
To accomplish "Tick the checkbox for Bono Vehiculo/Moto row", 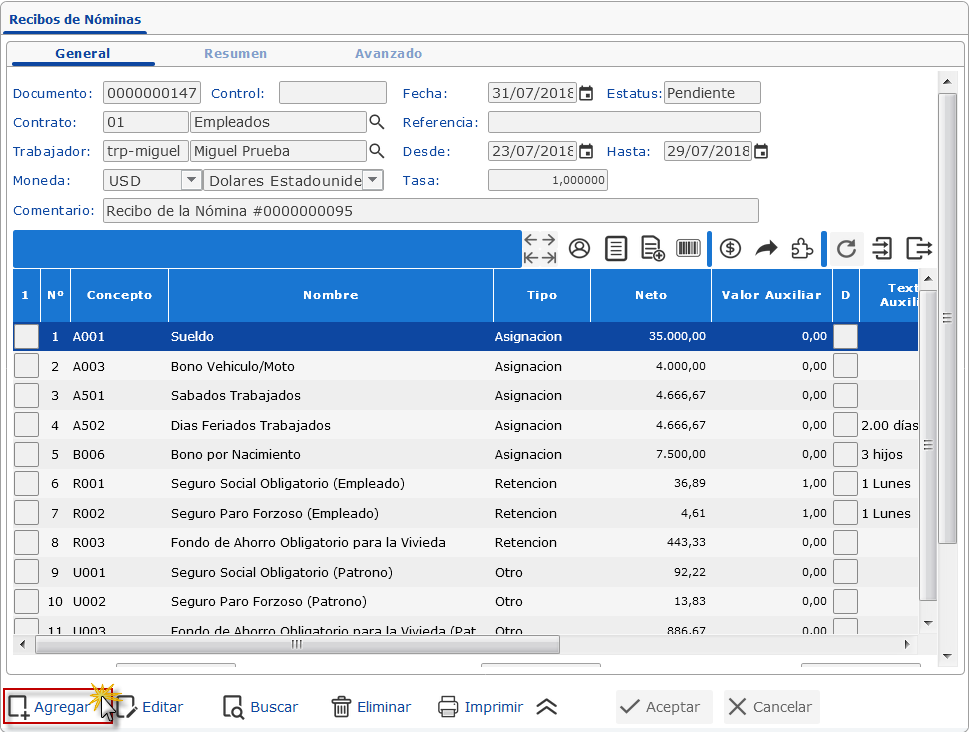I will point(27,366).
